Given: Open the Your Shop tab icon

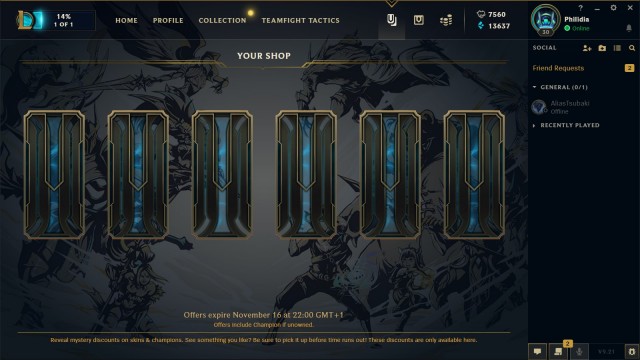Looking at the screenshot, I should click(391, 20).
